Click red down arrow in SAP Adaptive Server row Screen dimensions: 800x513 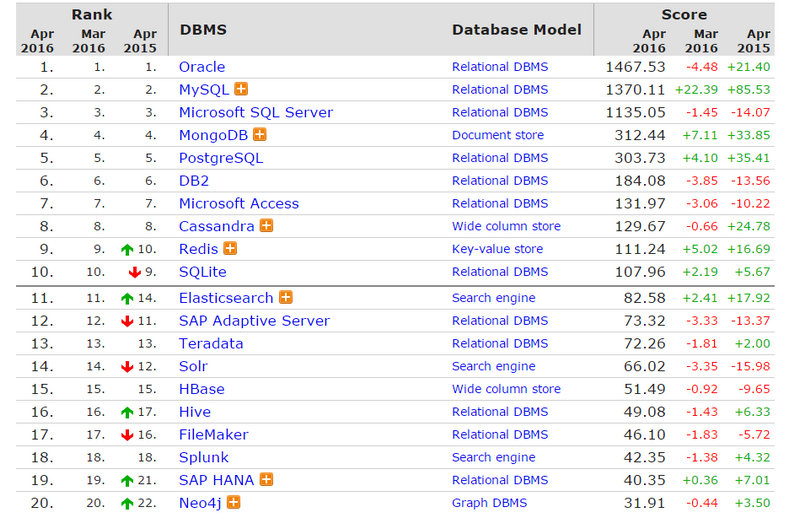click(x=127, y=321)
